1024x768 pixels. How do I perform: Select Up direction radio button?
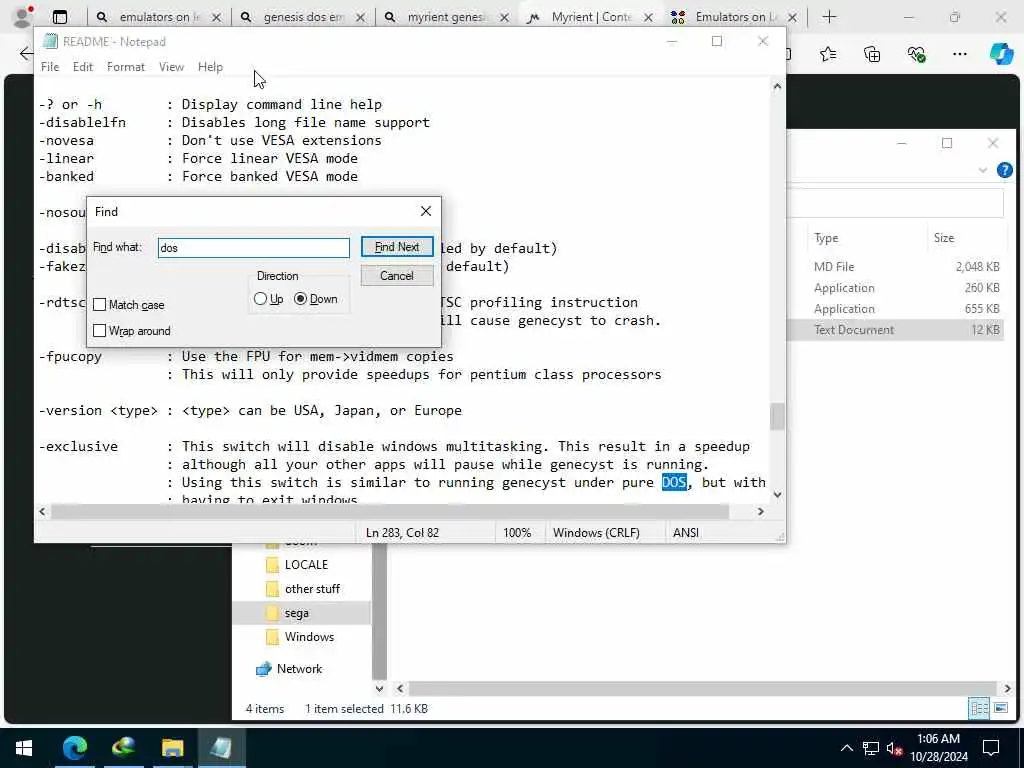coord(261,299)
